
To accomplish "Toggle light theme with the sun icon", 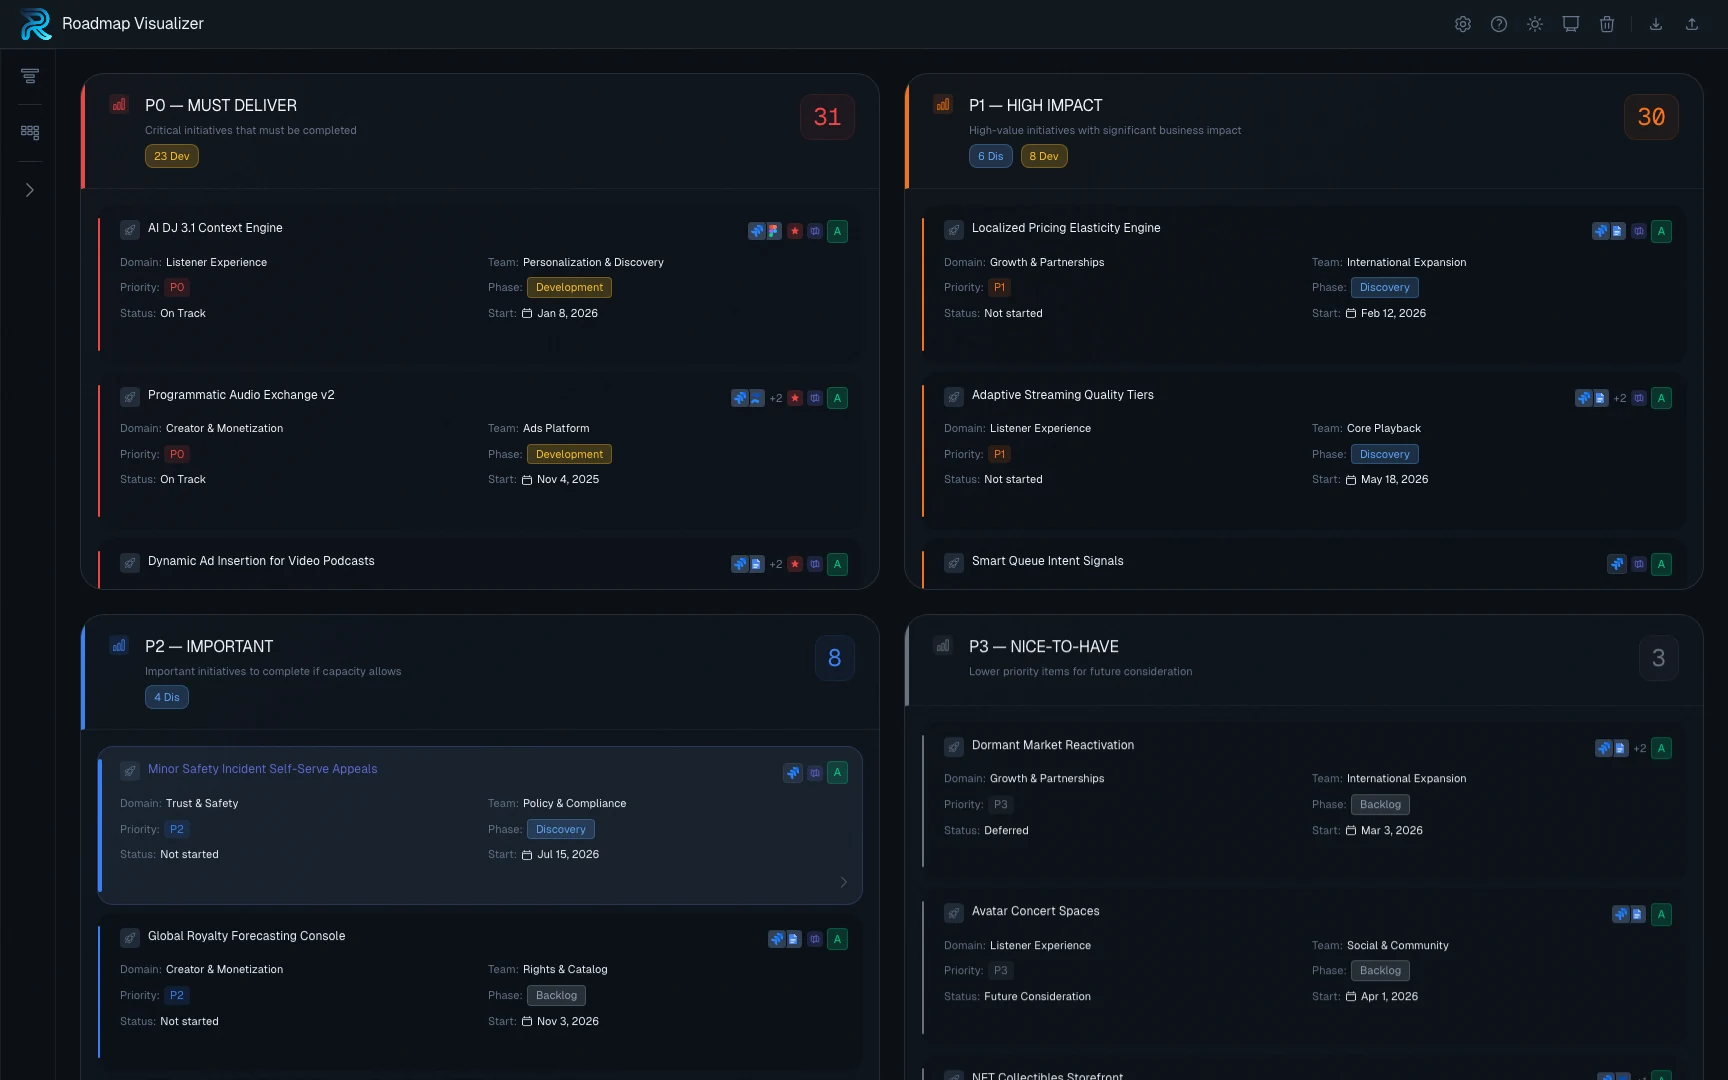I will click(1535, 24).
